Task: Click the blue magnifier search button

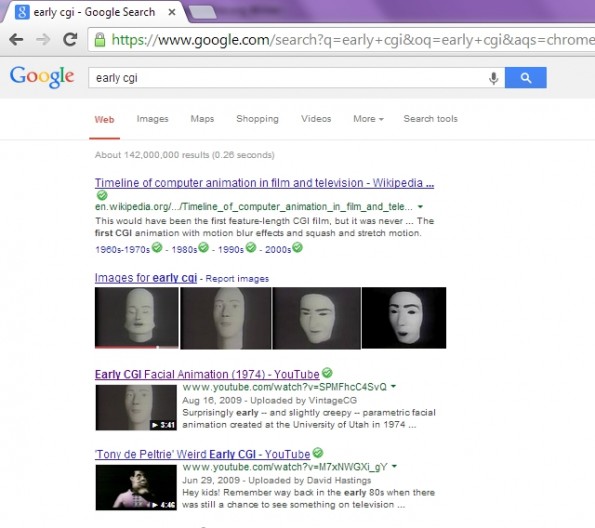Action: tap(526, 77)
